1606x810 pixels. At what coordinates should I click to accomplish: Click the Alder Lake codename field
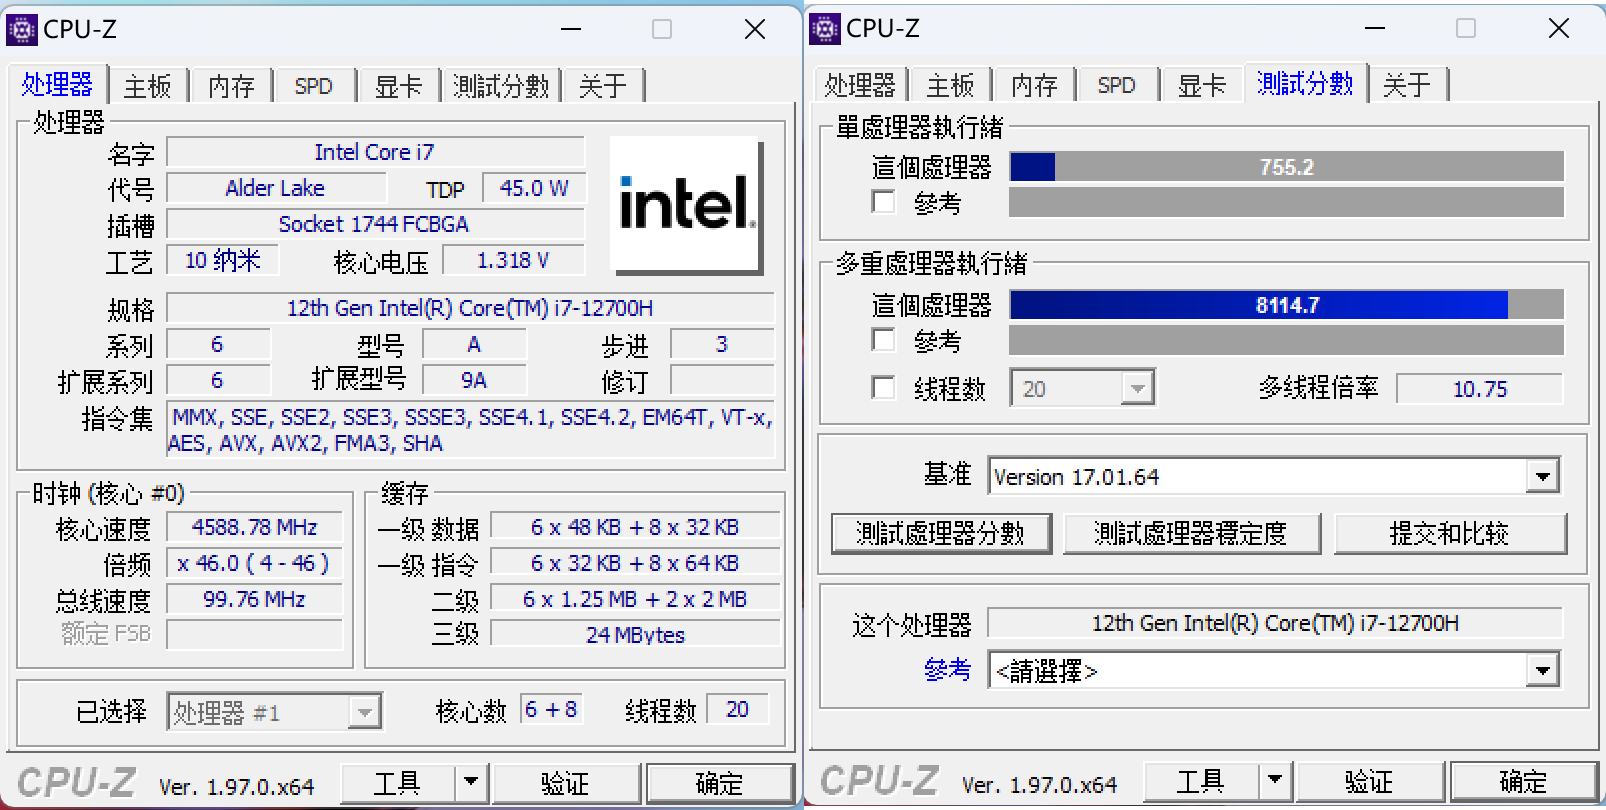click(x=275, y=188)
